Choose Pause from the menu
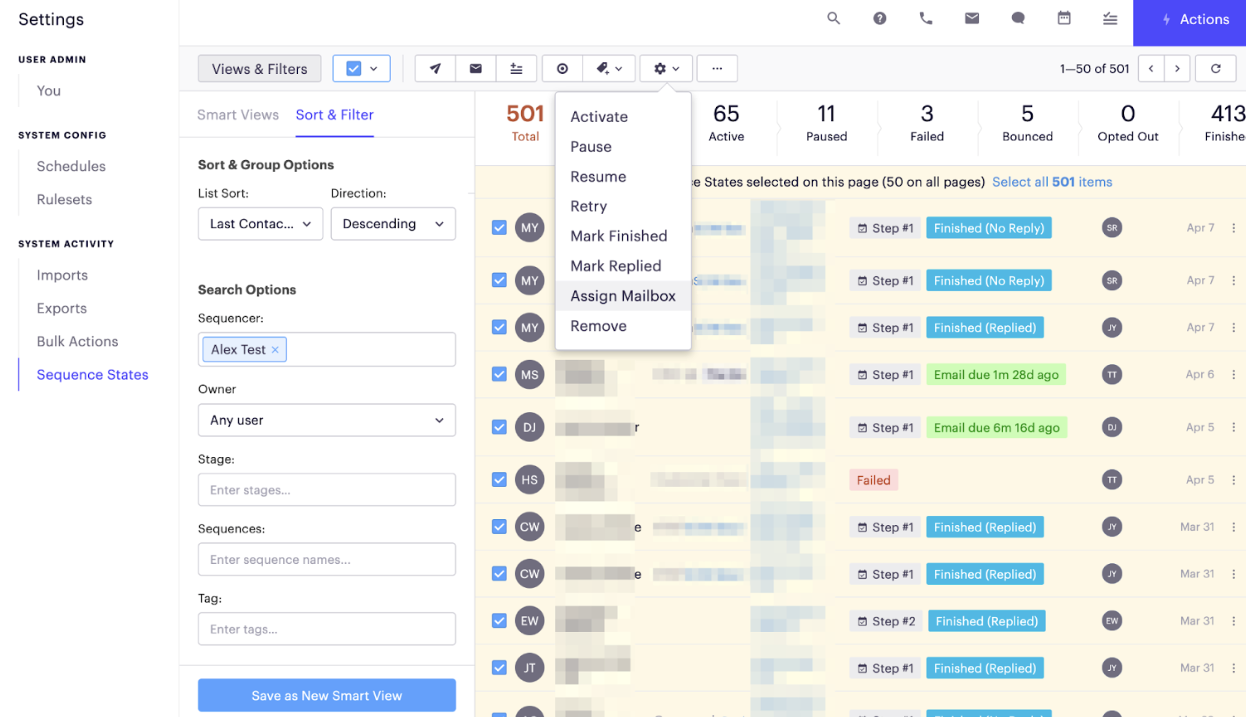The height and width of the screenshot is (717, 1246). [623, 147]
